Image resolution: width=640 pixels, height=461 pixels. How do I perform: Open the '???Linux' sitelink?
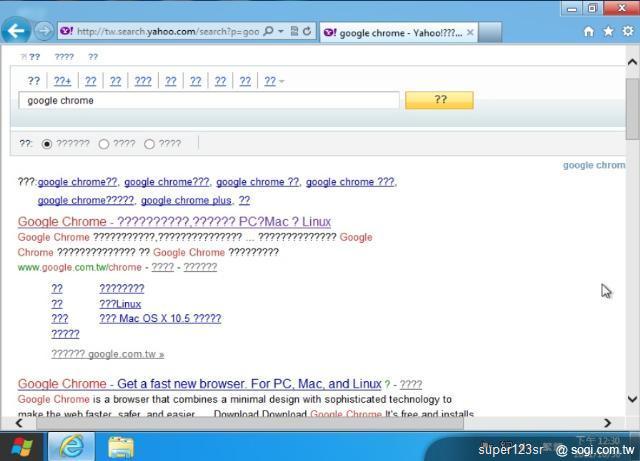coord(120,304)
